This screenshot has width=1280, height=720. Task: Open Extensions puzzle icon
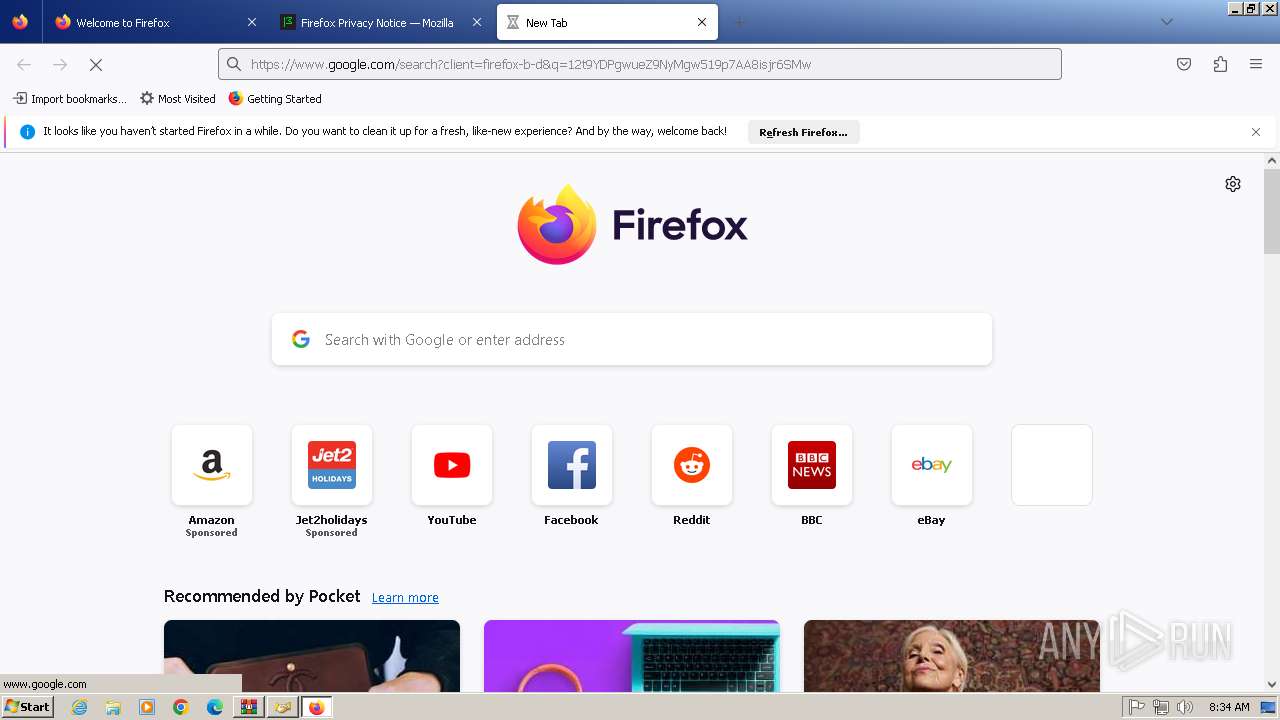[x=1220, y=64]
